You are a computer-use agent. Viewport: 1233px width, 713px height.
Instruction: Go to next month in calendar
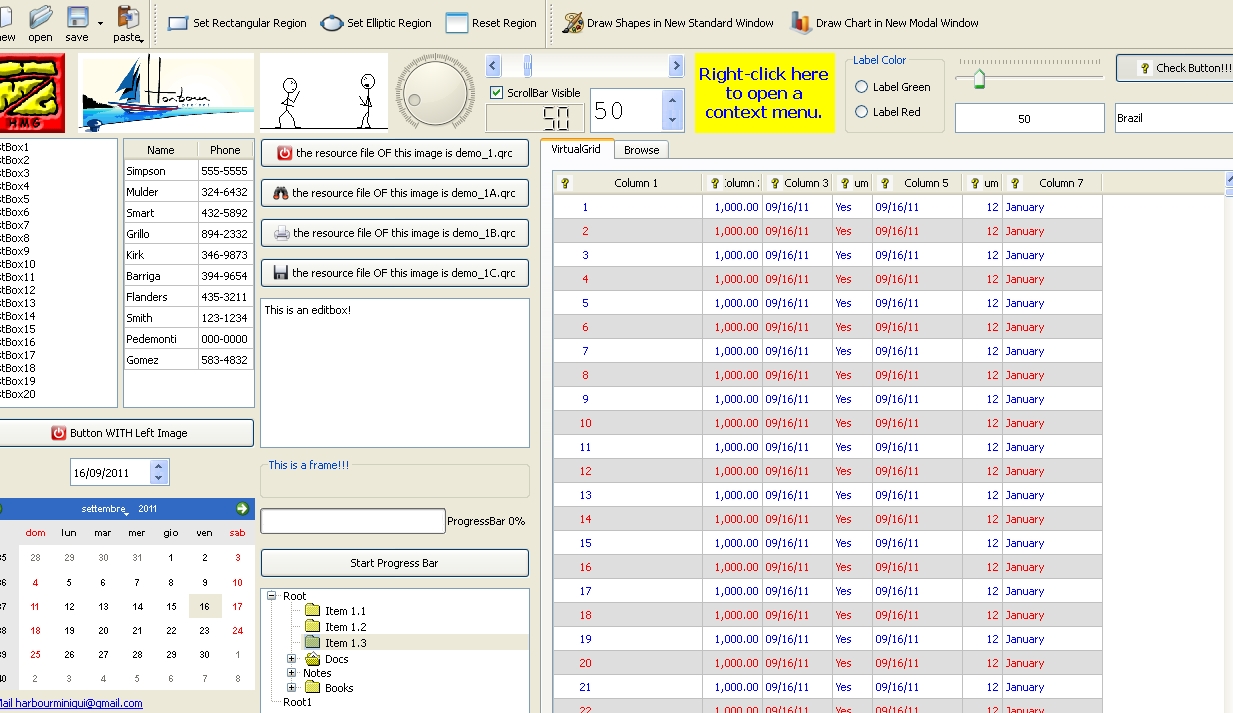click(x=242, y=509)
